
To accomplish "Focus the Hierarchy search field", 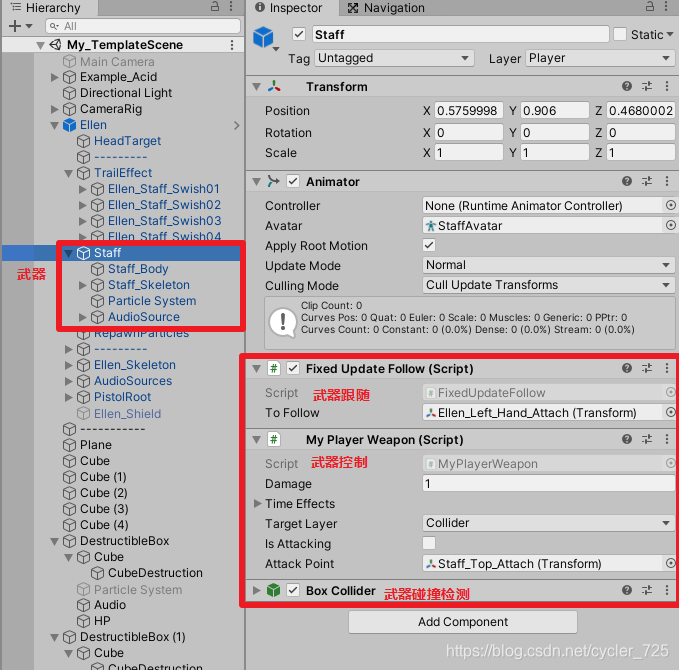I will (x=143, y=26).
